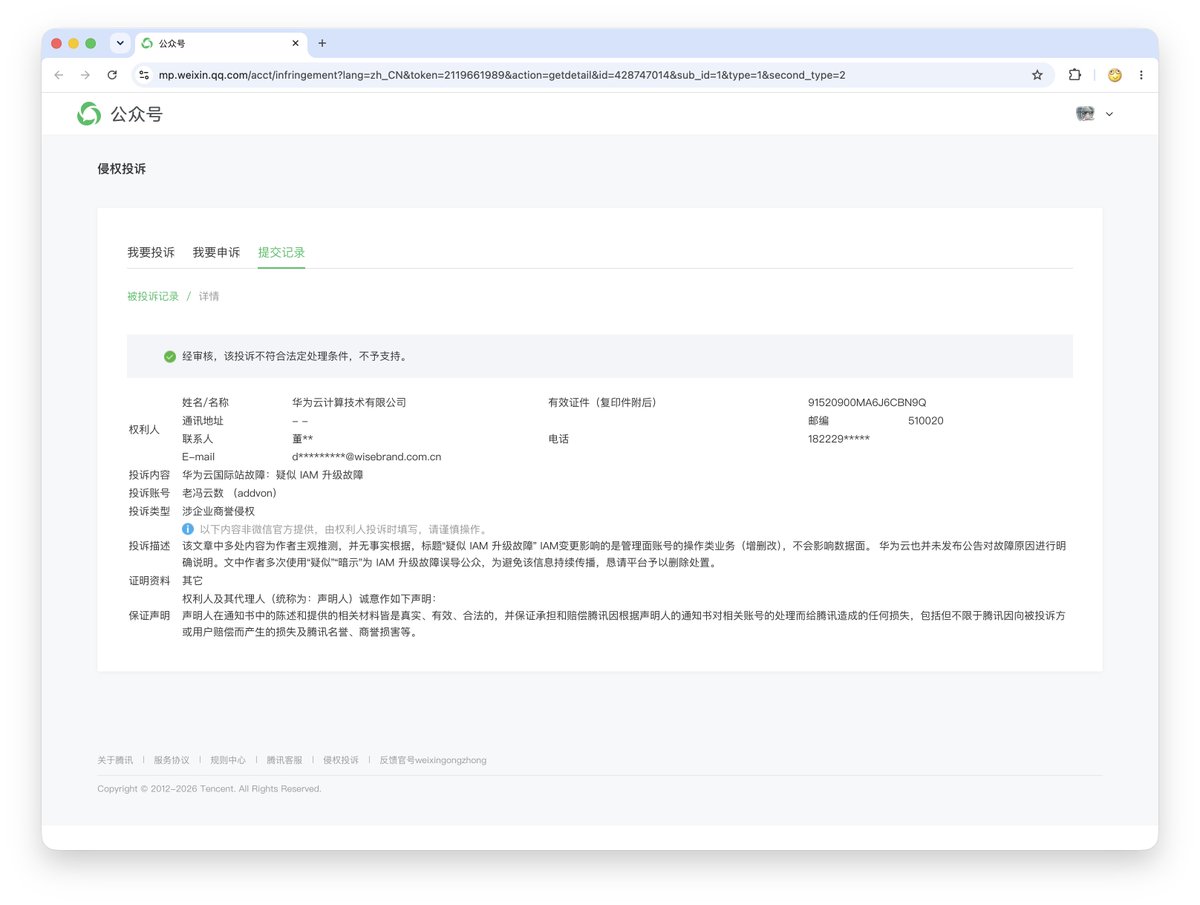Open the Chrome profile avatar
The height and width of the screenshot is (905, 1200).
point(1114,75)
